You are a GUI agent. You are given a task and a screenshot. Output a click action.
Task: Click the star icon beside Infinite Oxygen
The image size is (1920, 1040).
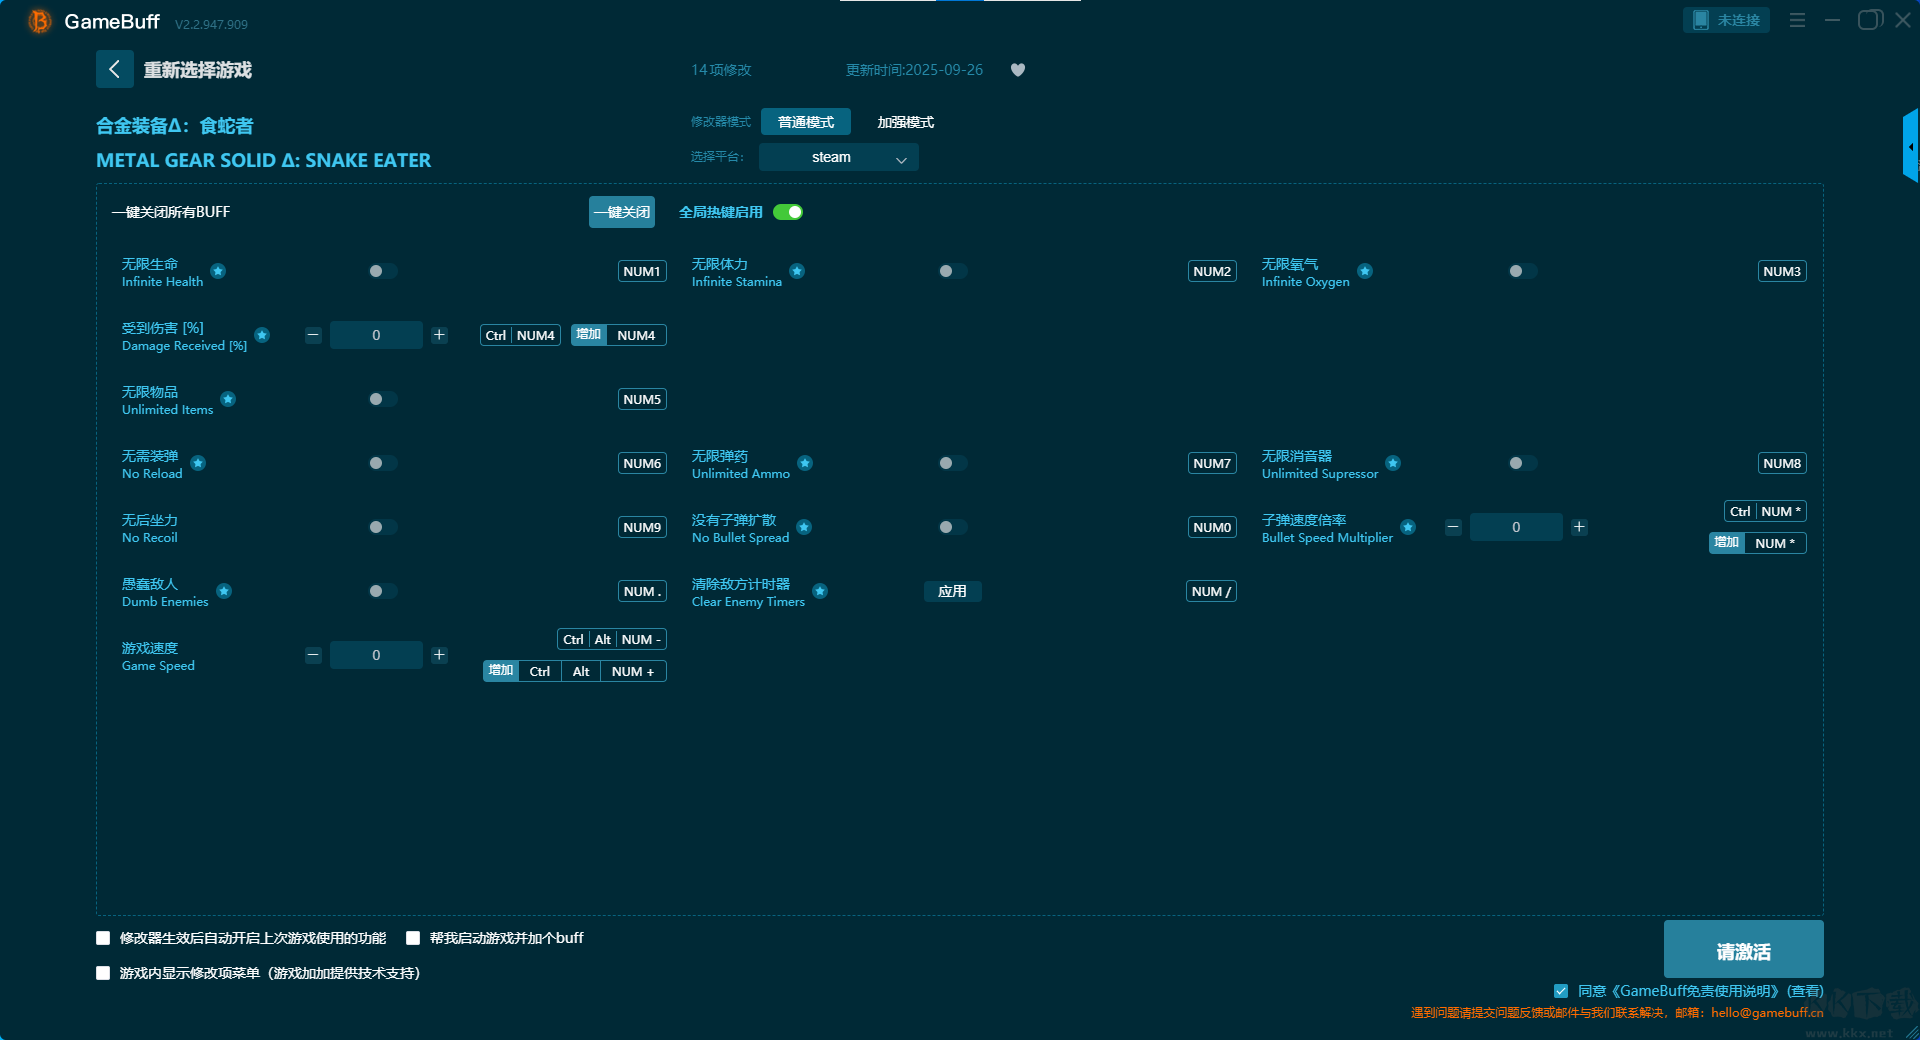(1365, 271)
